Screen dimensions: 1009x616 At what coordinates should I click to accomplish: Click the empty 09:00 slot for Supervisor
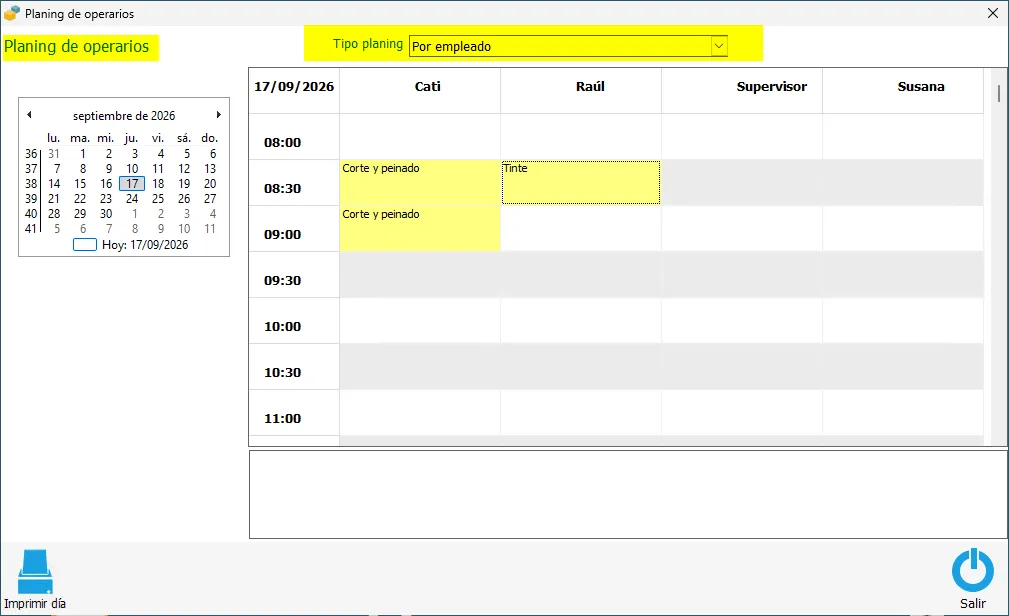tap(742, 229)
